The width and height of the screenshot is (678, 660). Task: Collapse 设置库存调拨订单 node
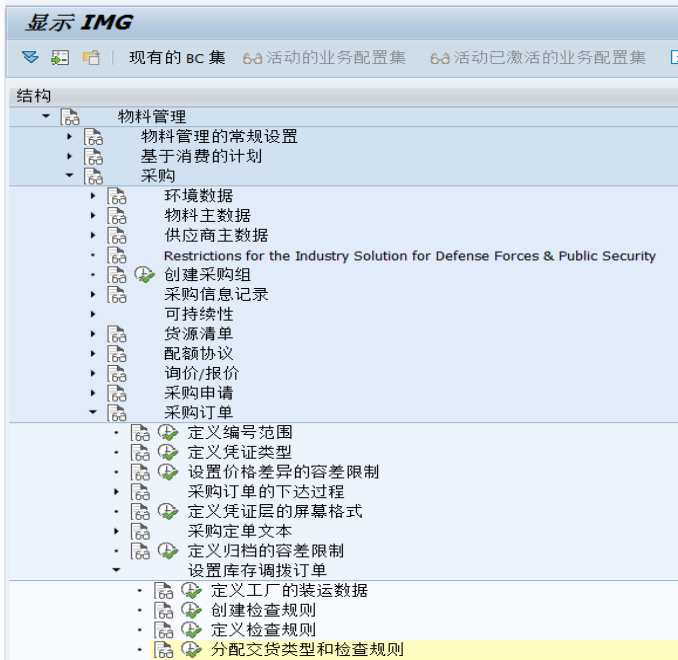(x=116, y=570)
